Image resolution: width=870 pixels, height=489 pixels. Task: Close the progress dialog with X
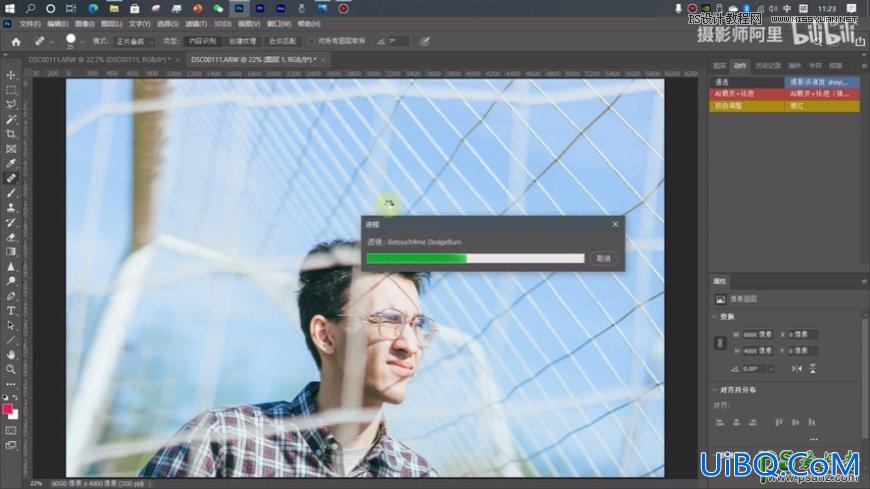point(615,224)
